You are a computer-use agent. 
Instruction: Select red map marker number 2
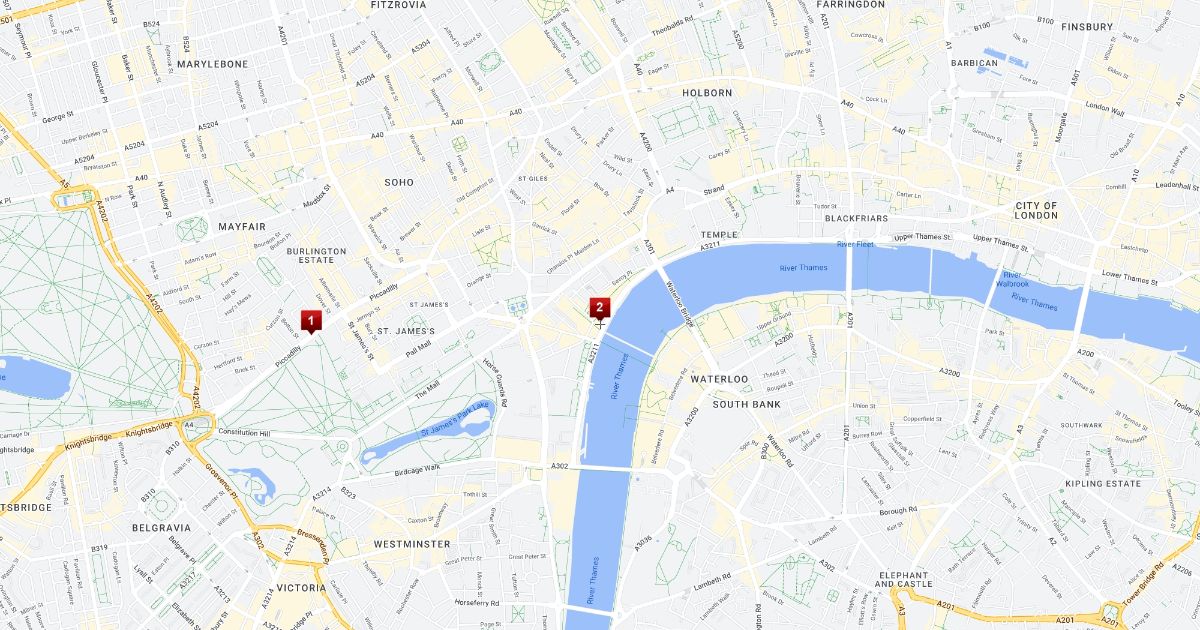click(x=599, y=306)
